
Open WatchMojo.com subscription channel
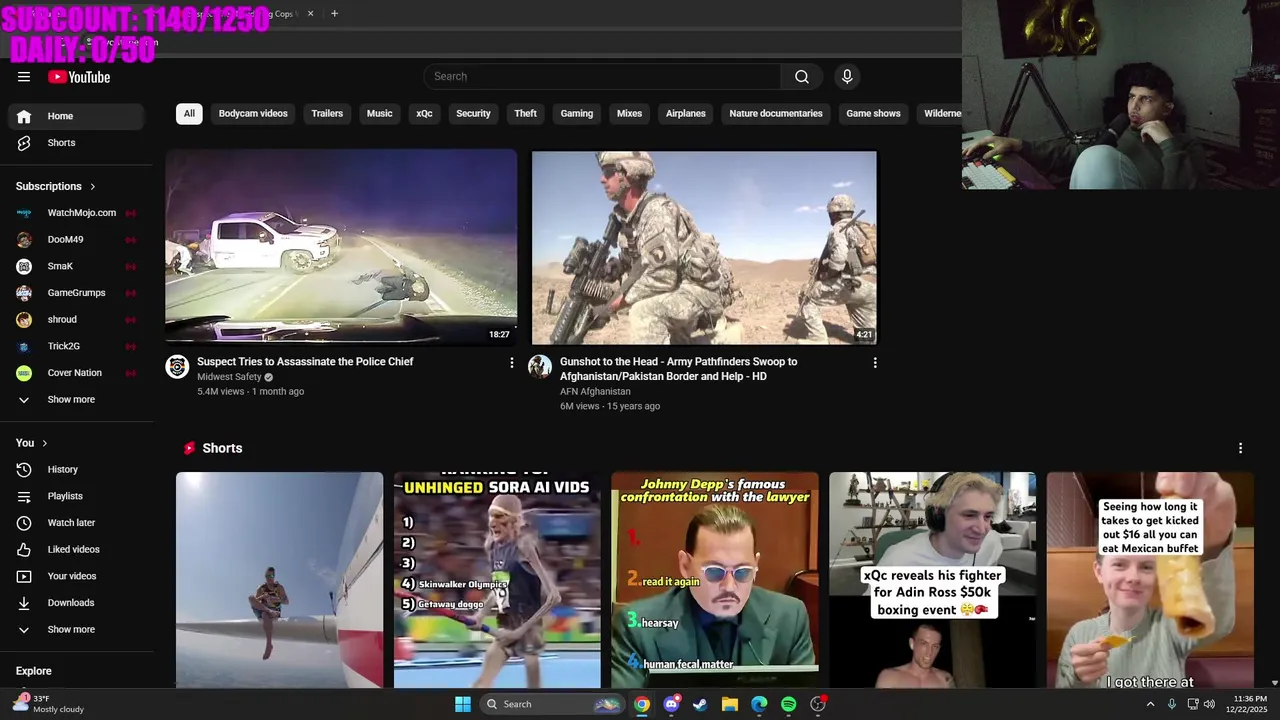[76, 213]
